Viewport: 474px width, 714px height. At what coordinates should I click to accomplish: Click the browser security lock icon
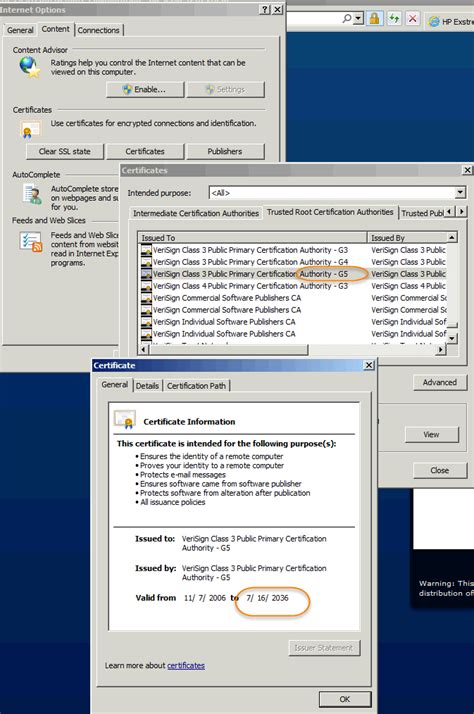point(374,19)
